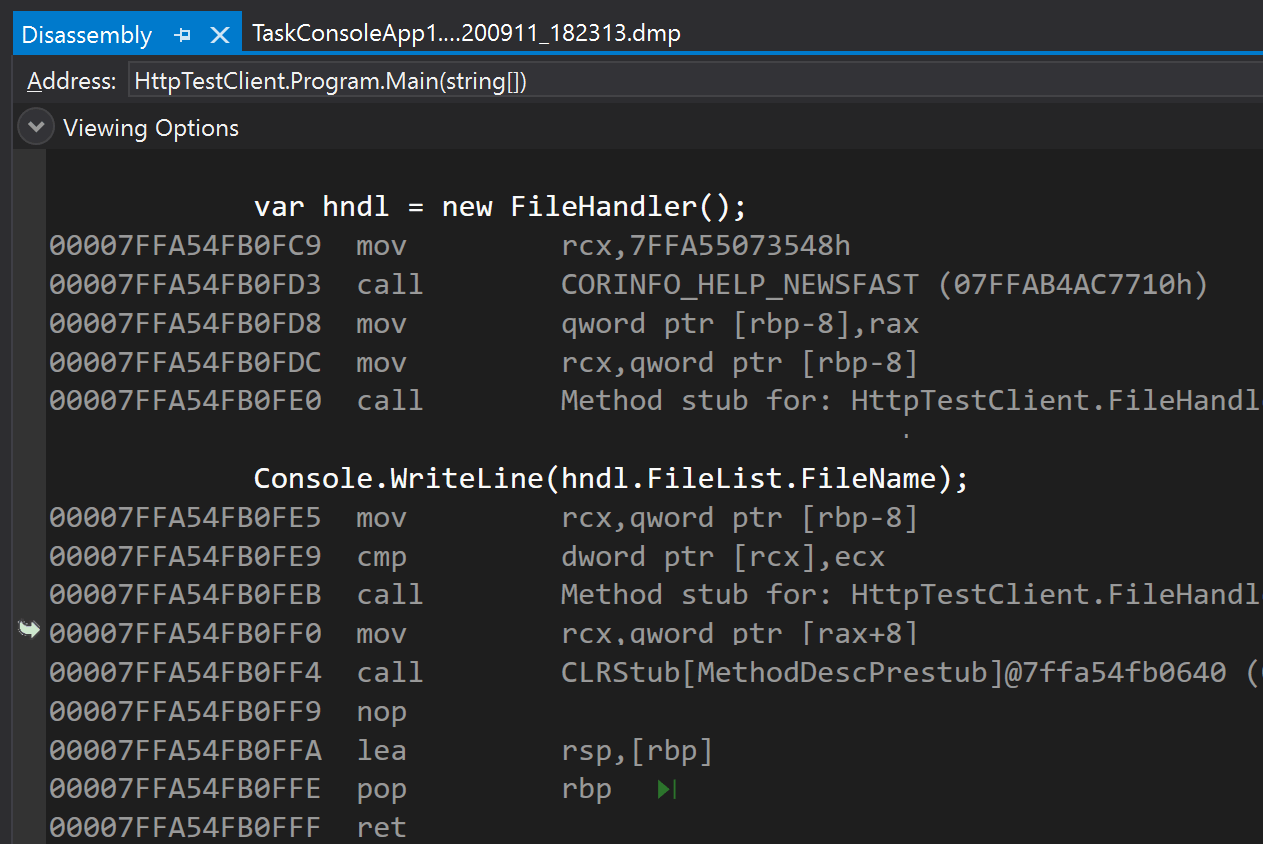Expand the Viewing Options section
Screen dimensions: 1264x844
click(151, 127)
